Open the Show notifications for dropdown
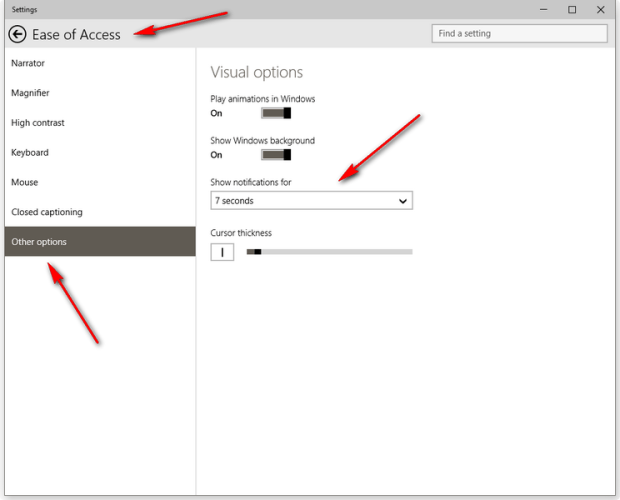620x500 pixels. [x=311, y=201]
